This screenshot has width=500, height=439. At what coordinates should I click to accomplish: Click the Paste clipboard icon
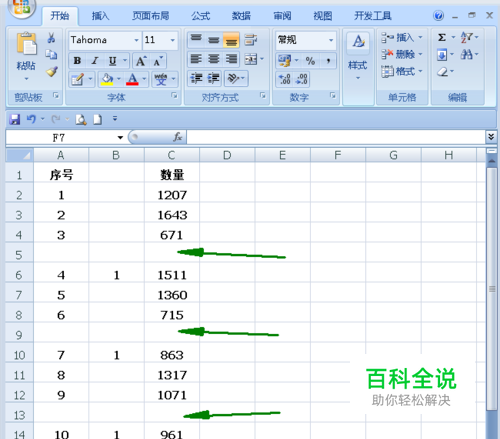(26, 44)
